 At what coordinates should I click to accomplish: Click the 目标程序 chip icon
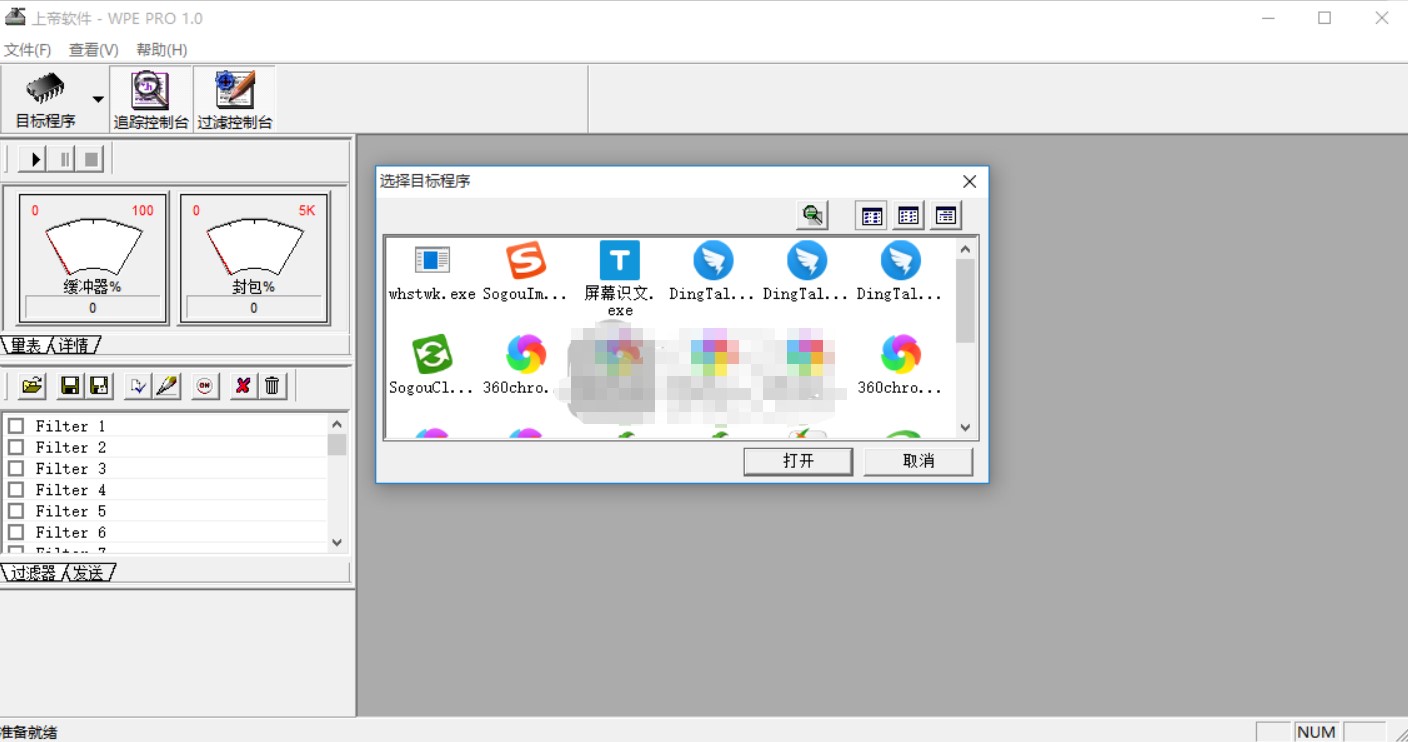45,89
